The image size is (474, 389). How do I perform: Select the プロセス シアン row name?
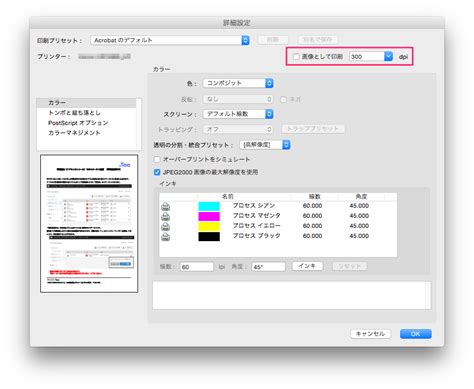[254, 206]
